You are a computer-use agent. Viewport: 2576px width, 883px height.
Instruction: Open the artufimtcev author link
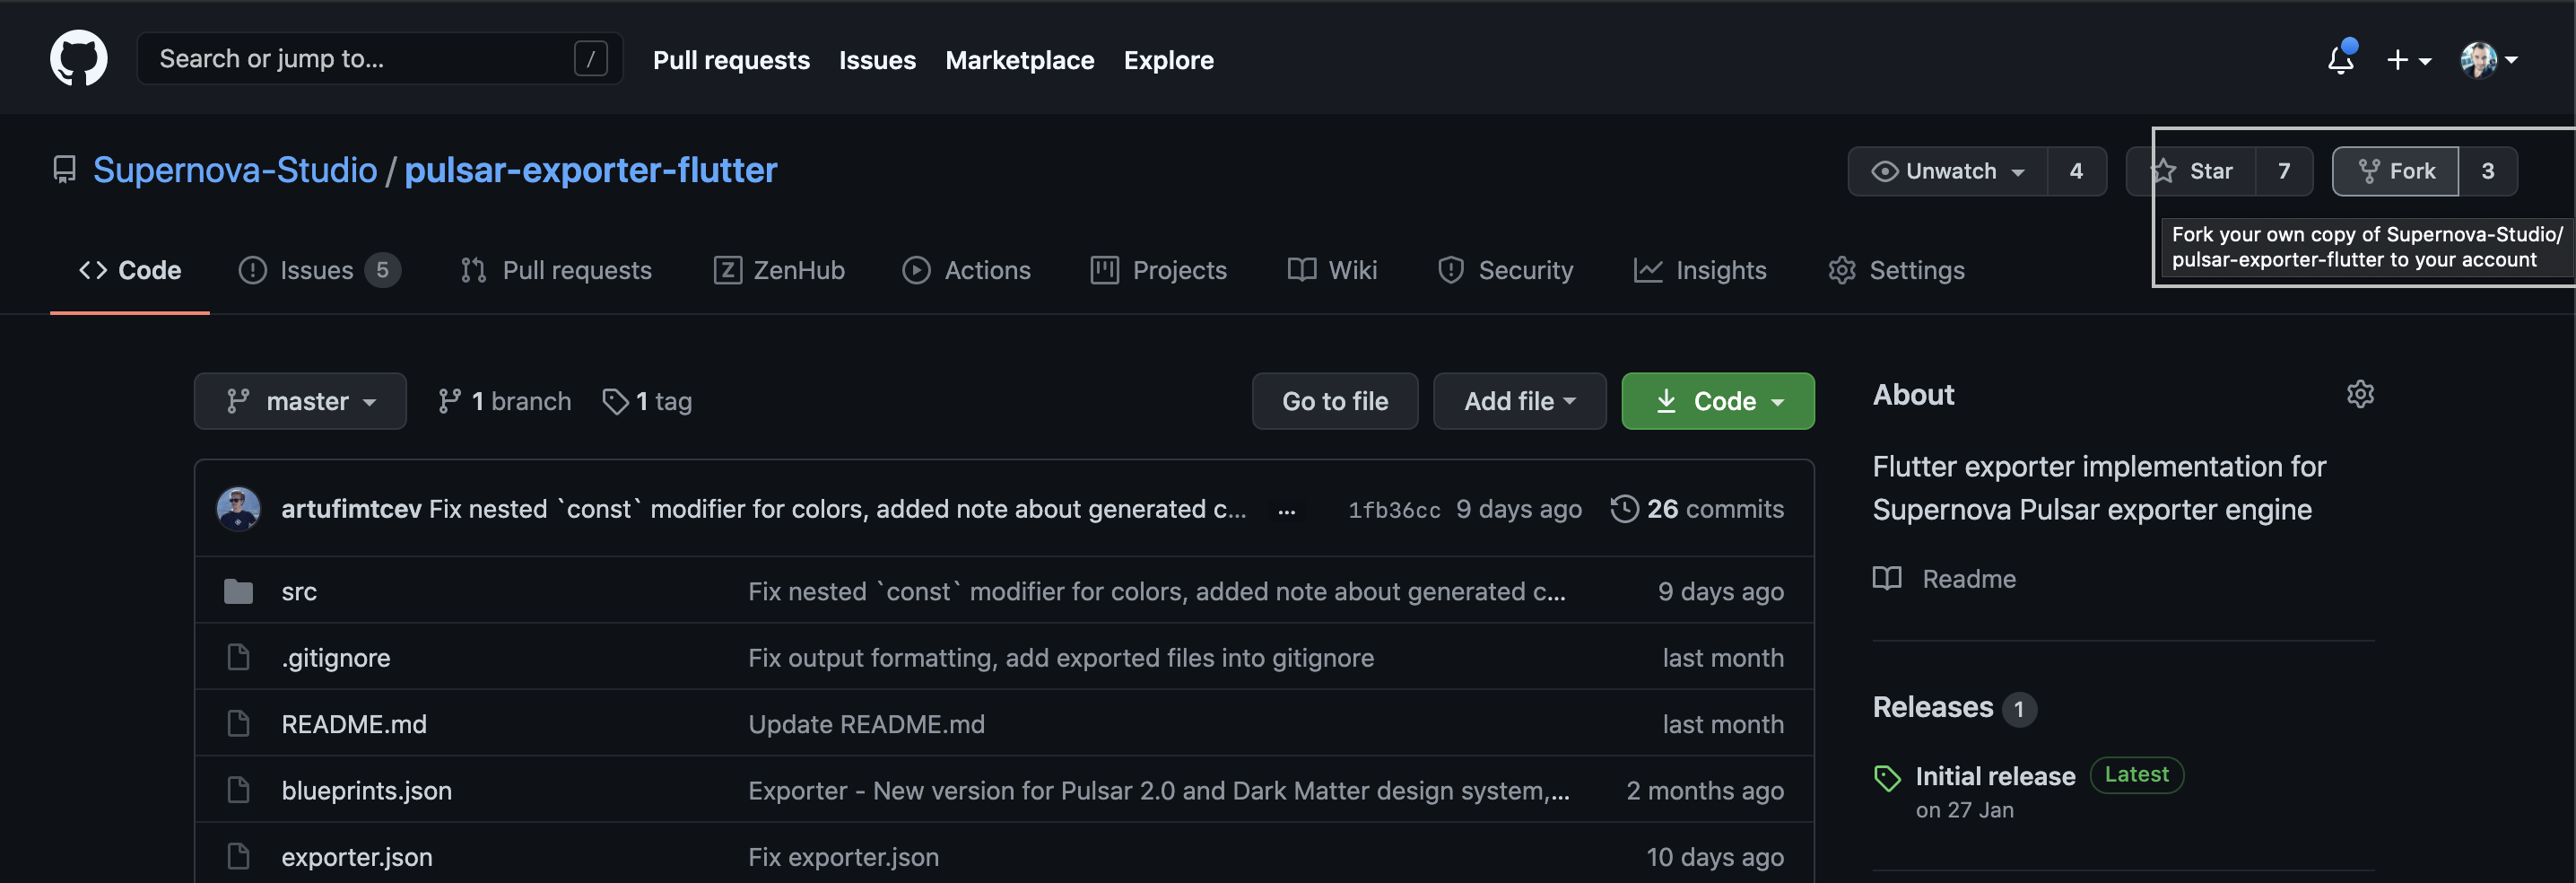click(351, 509)
